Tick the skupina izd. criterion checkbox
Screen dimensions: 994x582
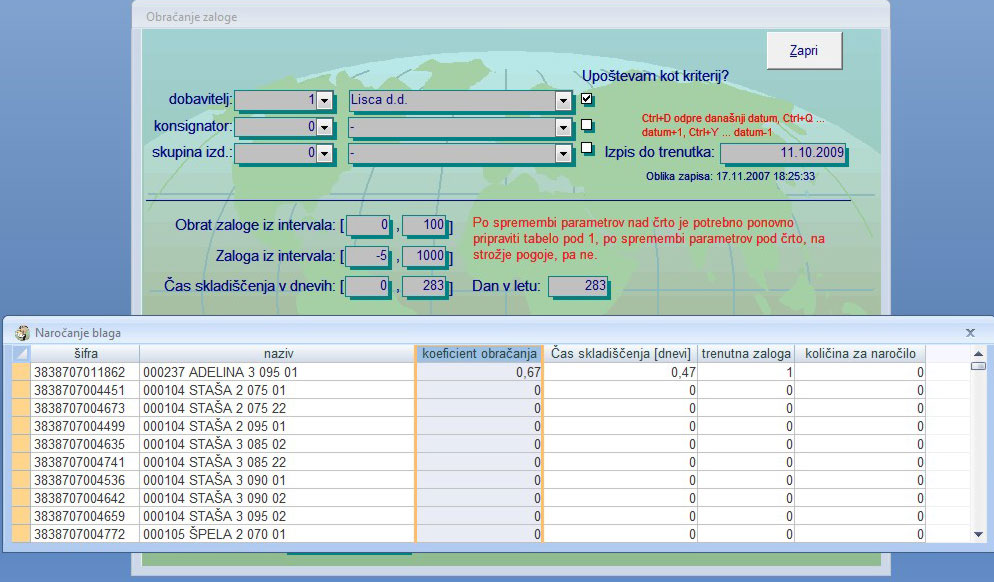click(x=587, y=150)
